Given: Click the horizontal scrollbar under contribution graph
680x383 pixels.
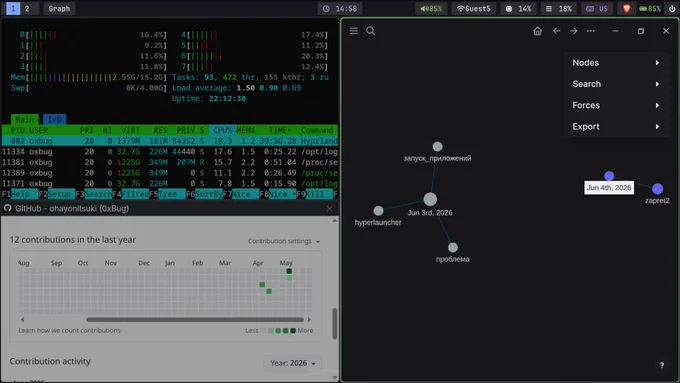Looking at the screenshot, I should point(195,320).
